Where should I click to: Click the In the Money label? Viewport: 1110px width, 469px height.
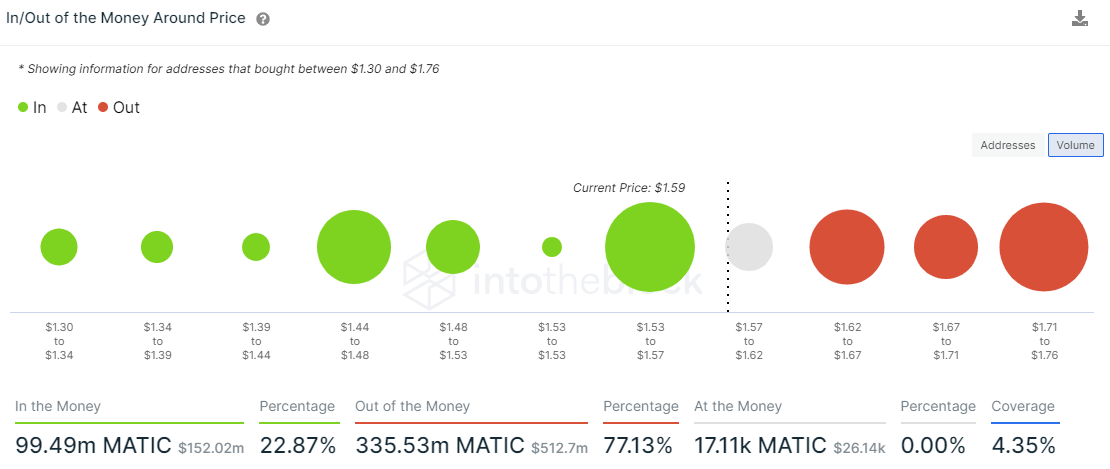(x=58, y=406)
